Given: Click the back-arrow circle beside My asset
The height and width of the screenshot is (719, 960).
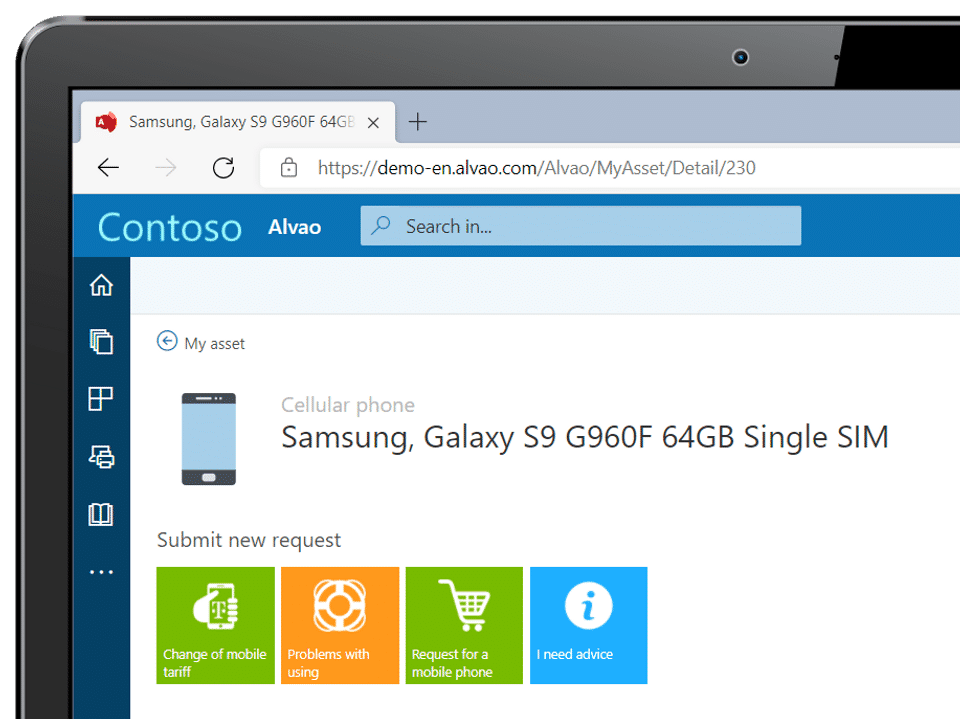Looking at the screenshot, I should pyautogui.click(x=167, y=341).
